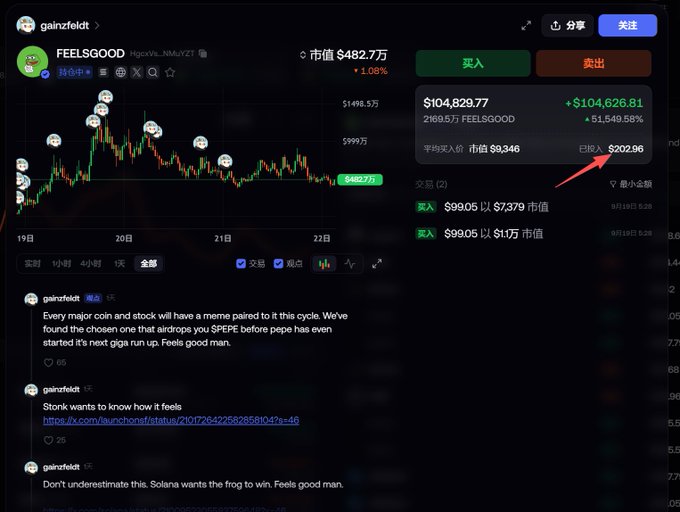This screenshot has height=512, width=680.
Task: Click the $104,829.77 position value
Action: click(456, 103)
